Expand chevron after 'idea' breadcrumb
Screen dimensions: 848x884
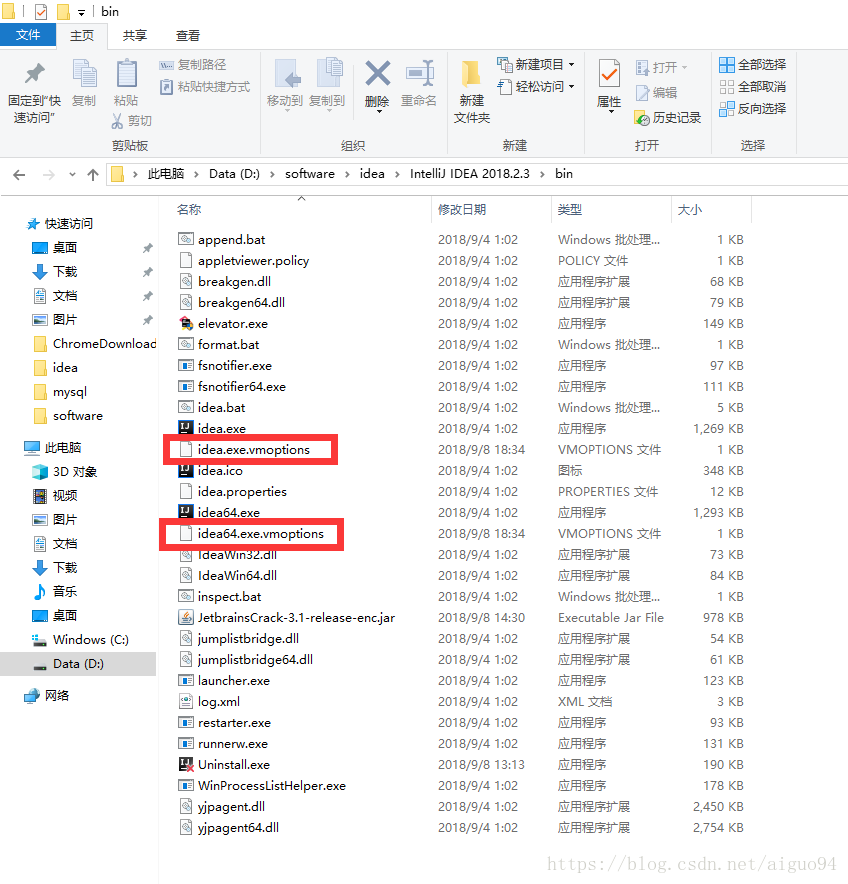398,174
